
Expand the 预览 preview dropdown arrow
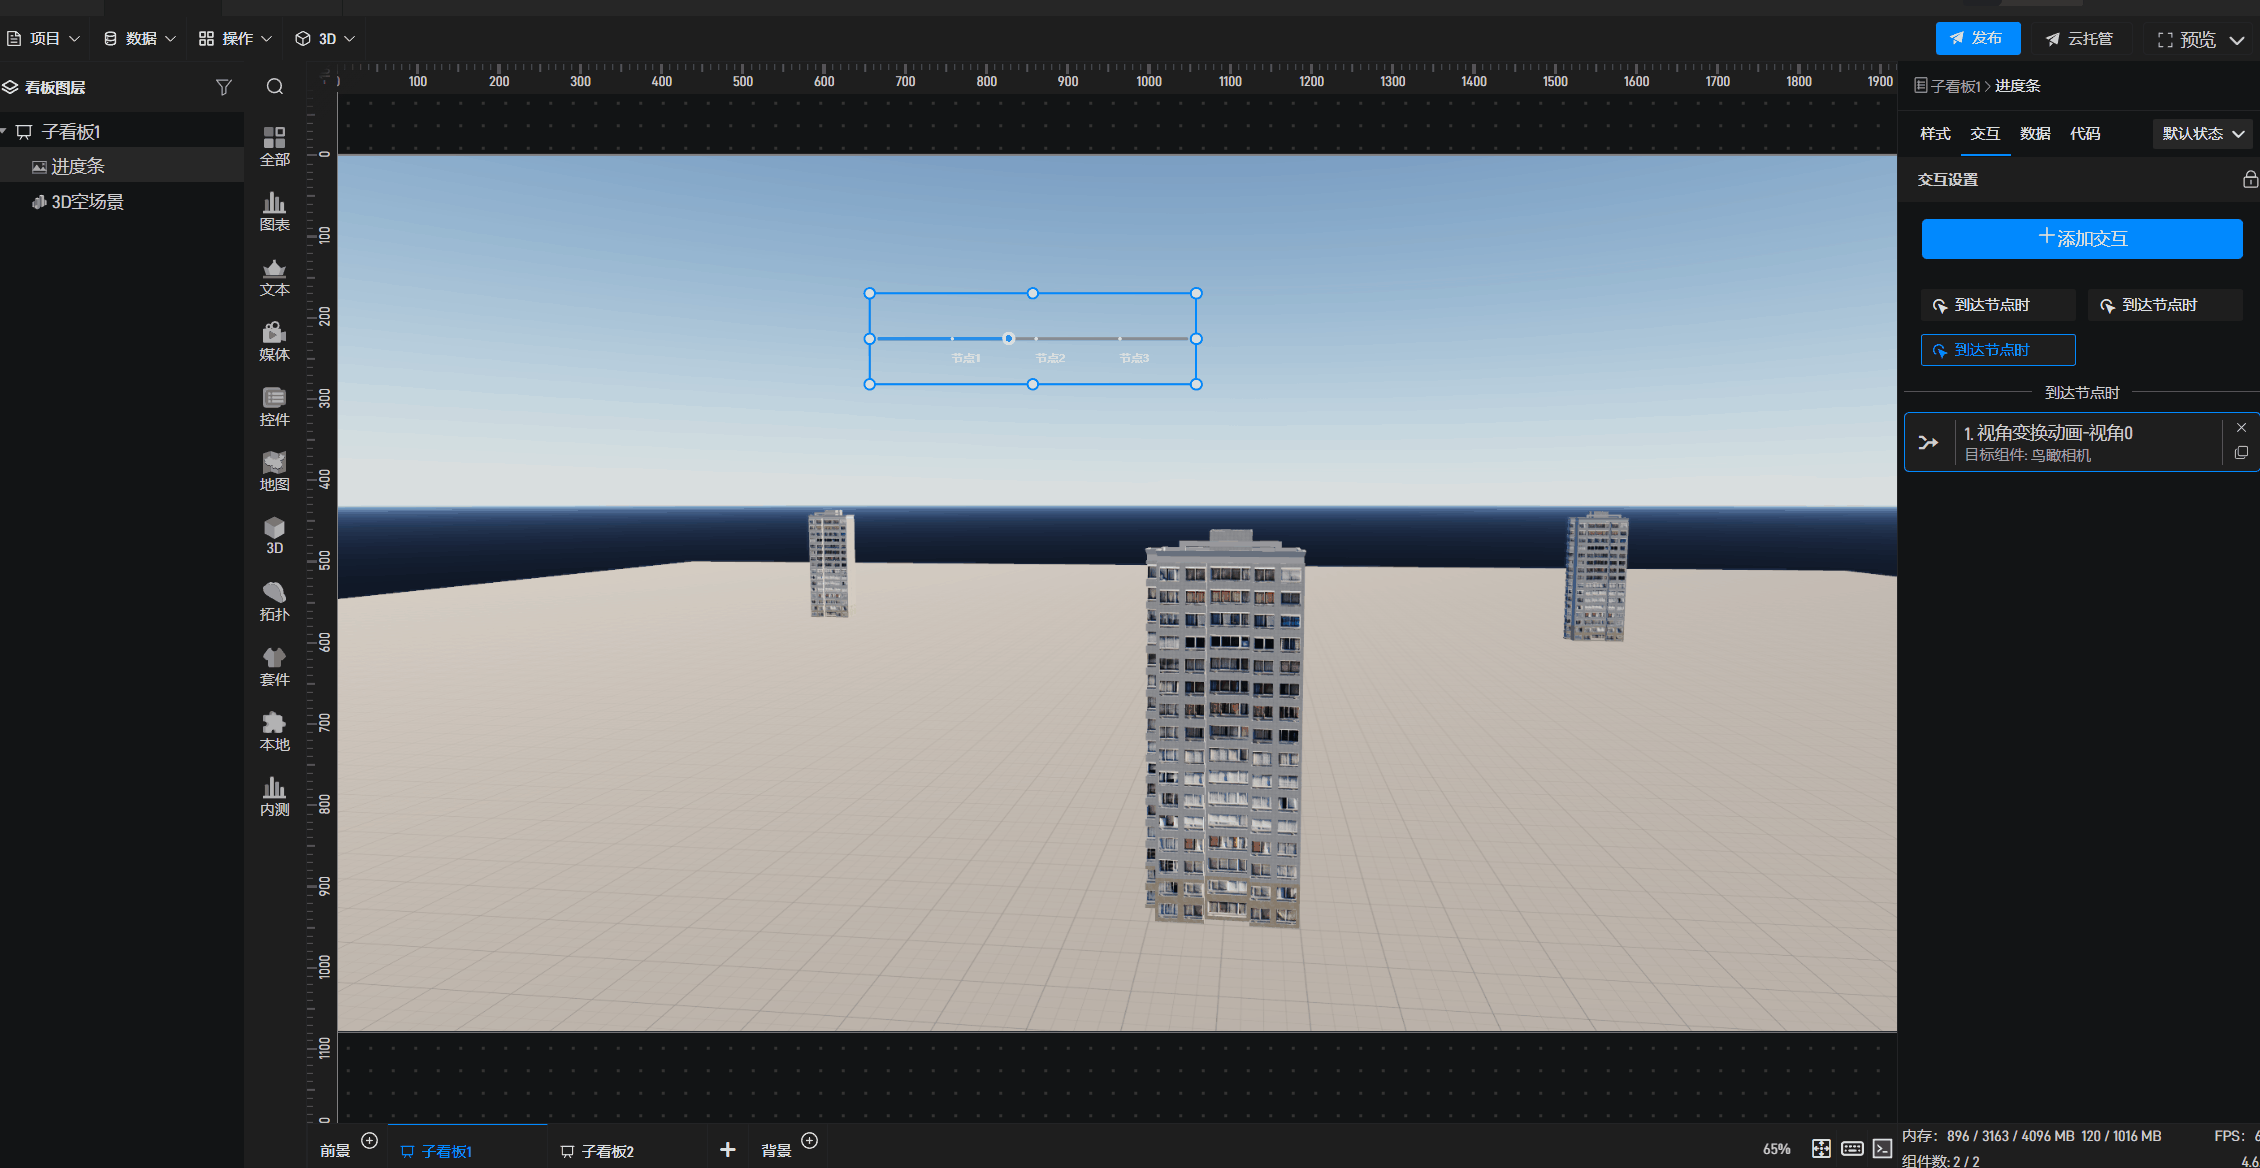click(2238, 40)
